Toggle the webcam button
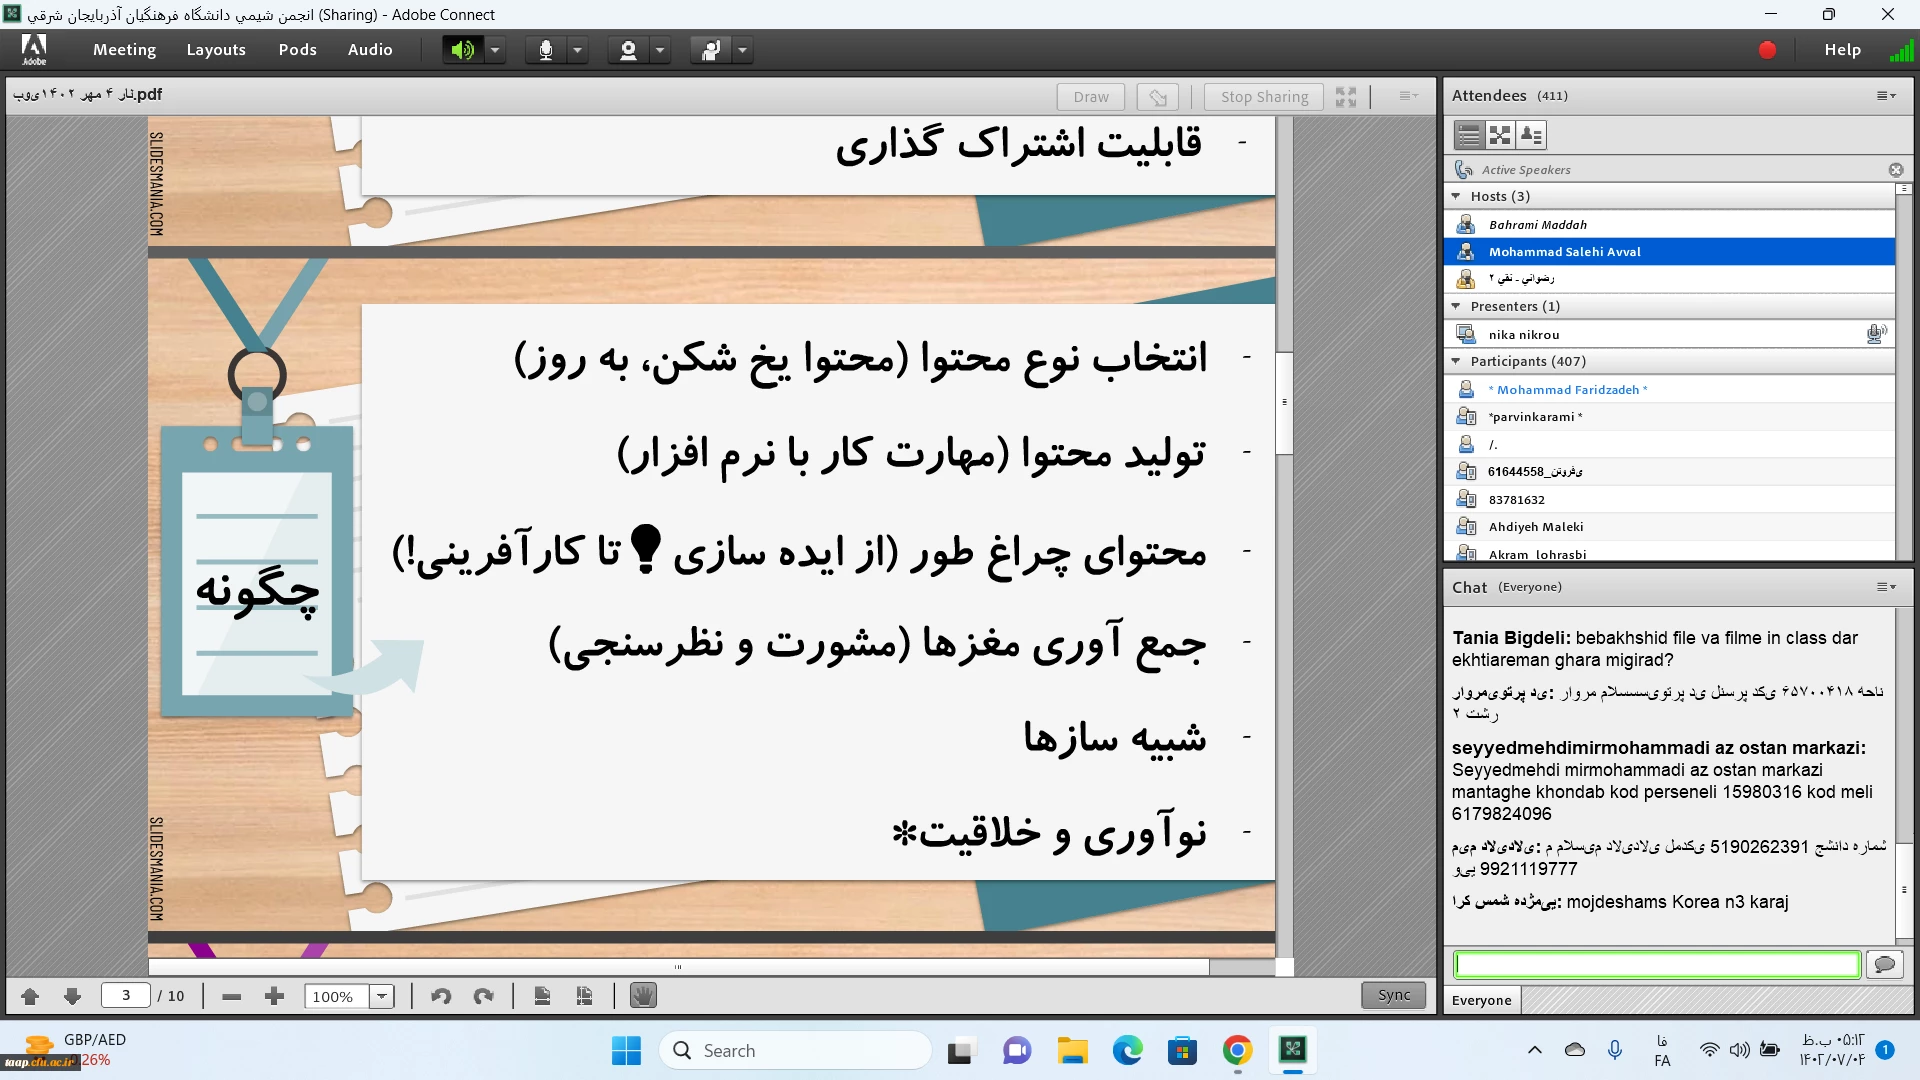The image size is (1920, 1080). coord(628,50)
